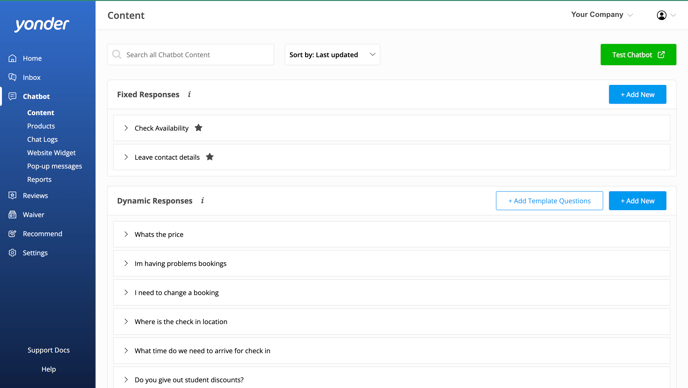
Task: Click the Home house icon
Action: pyautogui.click(x=12, y=58)
